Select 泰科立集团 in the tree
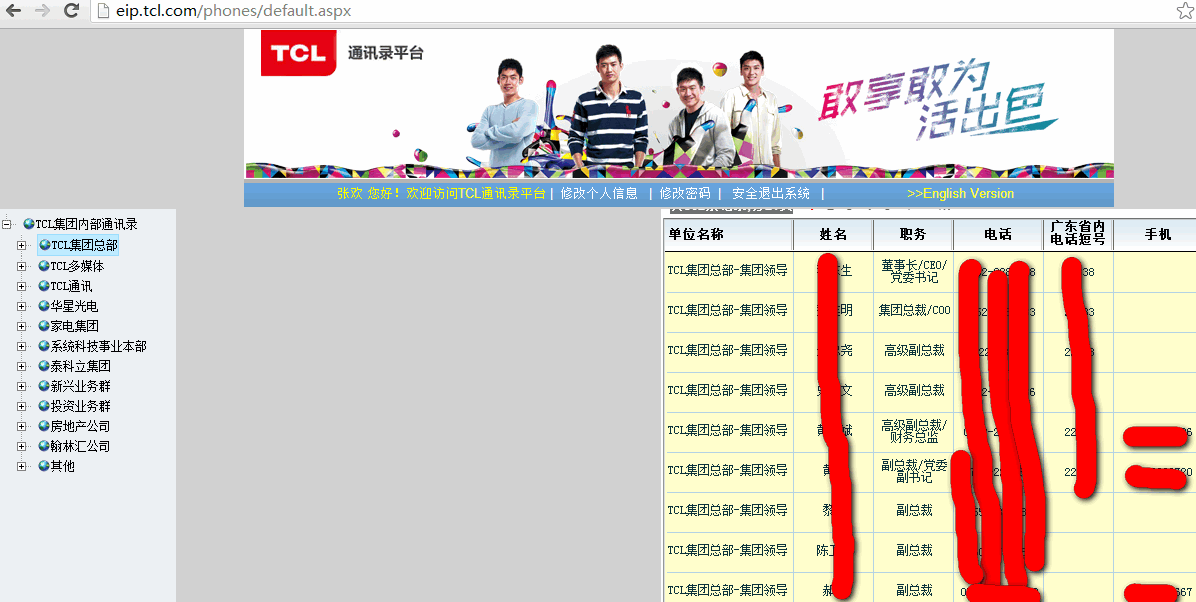This screenshot has width=1196, height=602. 80,365
